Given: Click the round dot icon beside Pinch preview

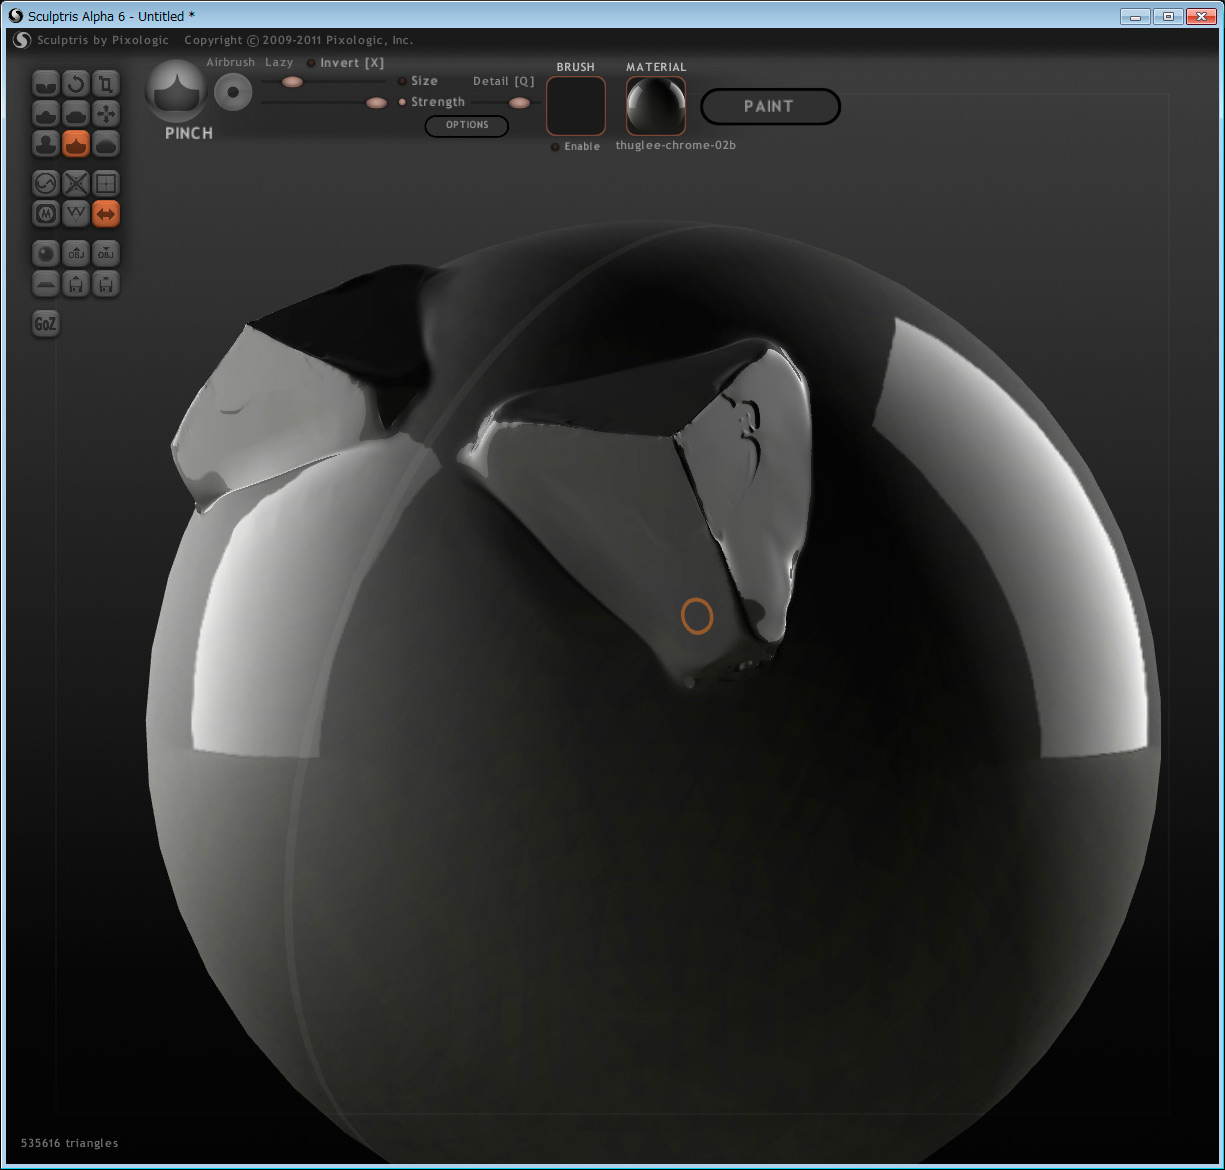Looking at the screenshot, I should click(233, 92).
